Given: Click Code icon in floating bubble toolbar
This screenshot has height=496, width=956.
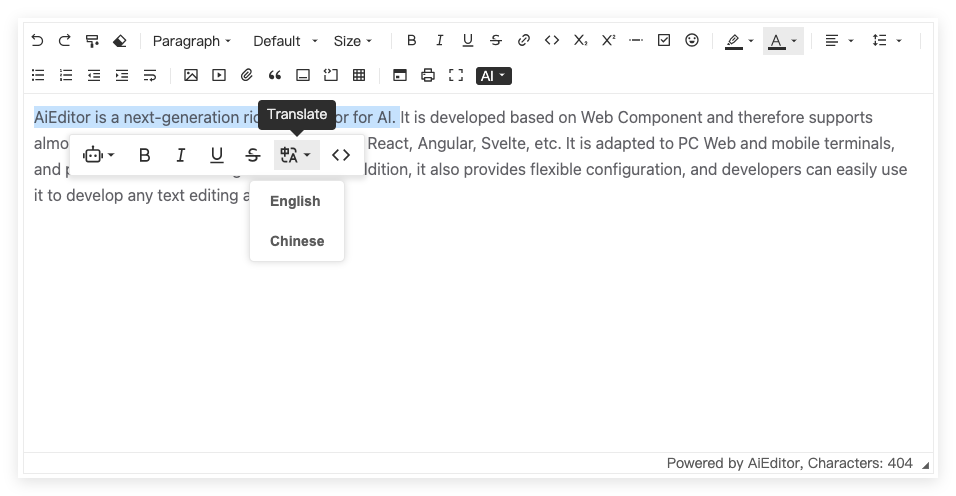Looking at the screenshot, I should coord(341,155).
